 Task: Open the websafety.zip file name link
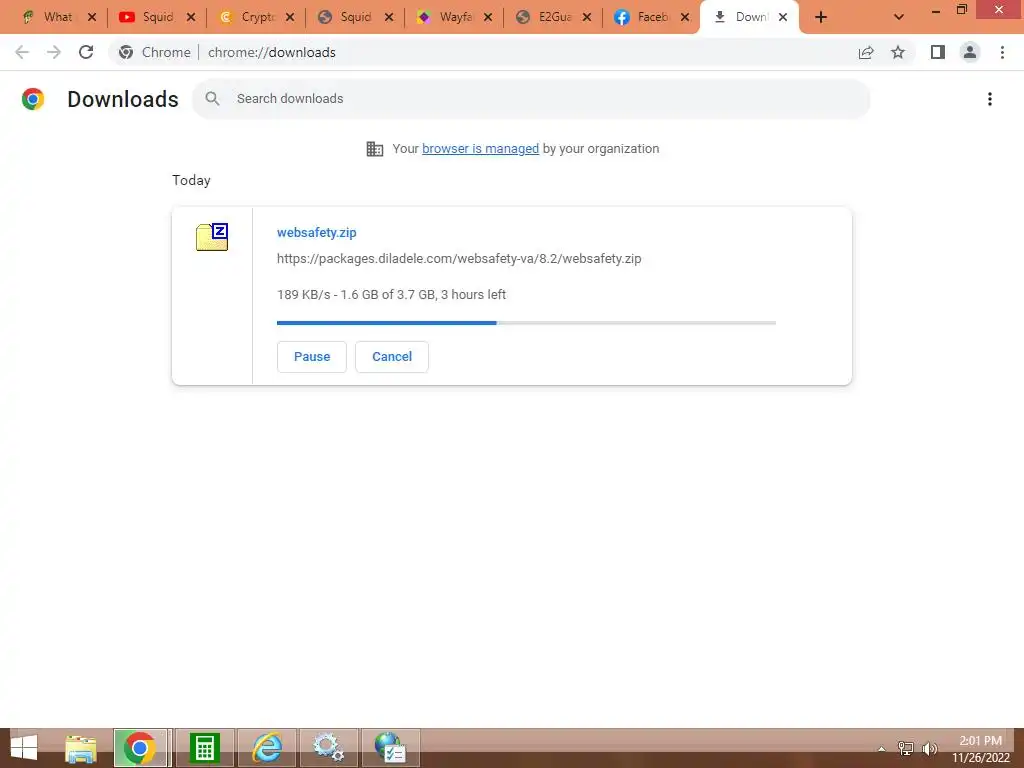point(317,232)
